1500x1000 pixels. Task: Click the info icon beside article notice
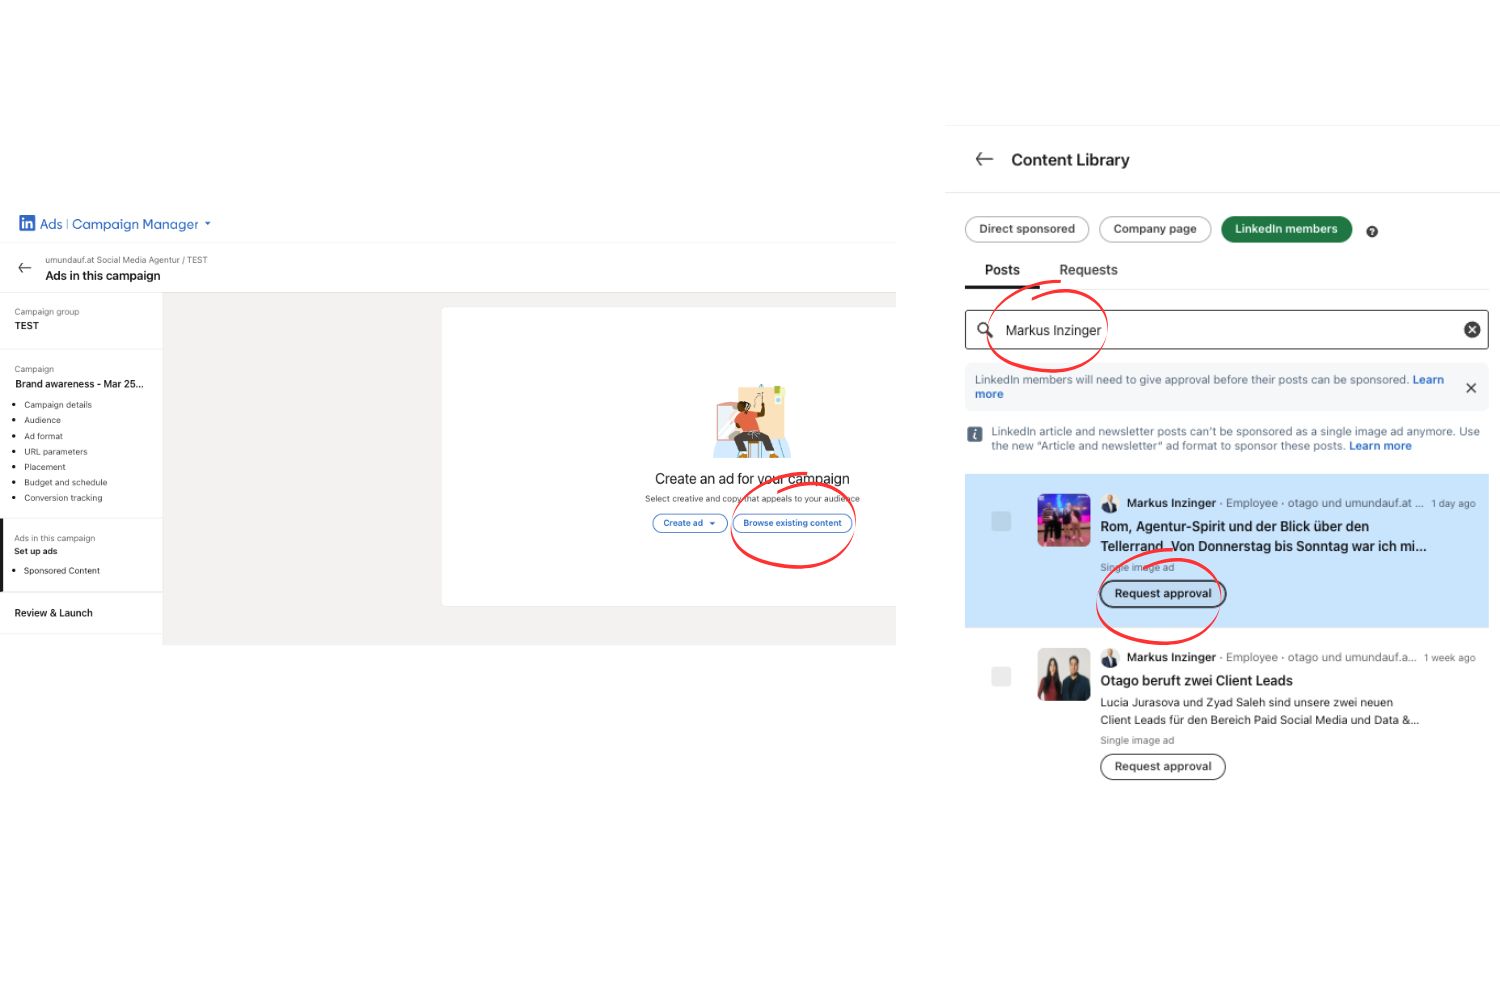tap(975, 434)
